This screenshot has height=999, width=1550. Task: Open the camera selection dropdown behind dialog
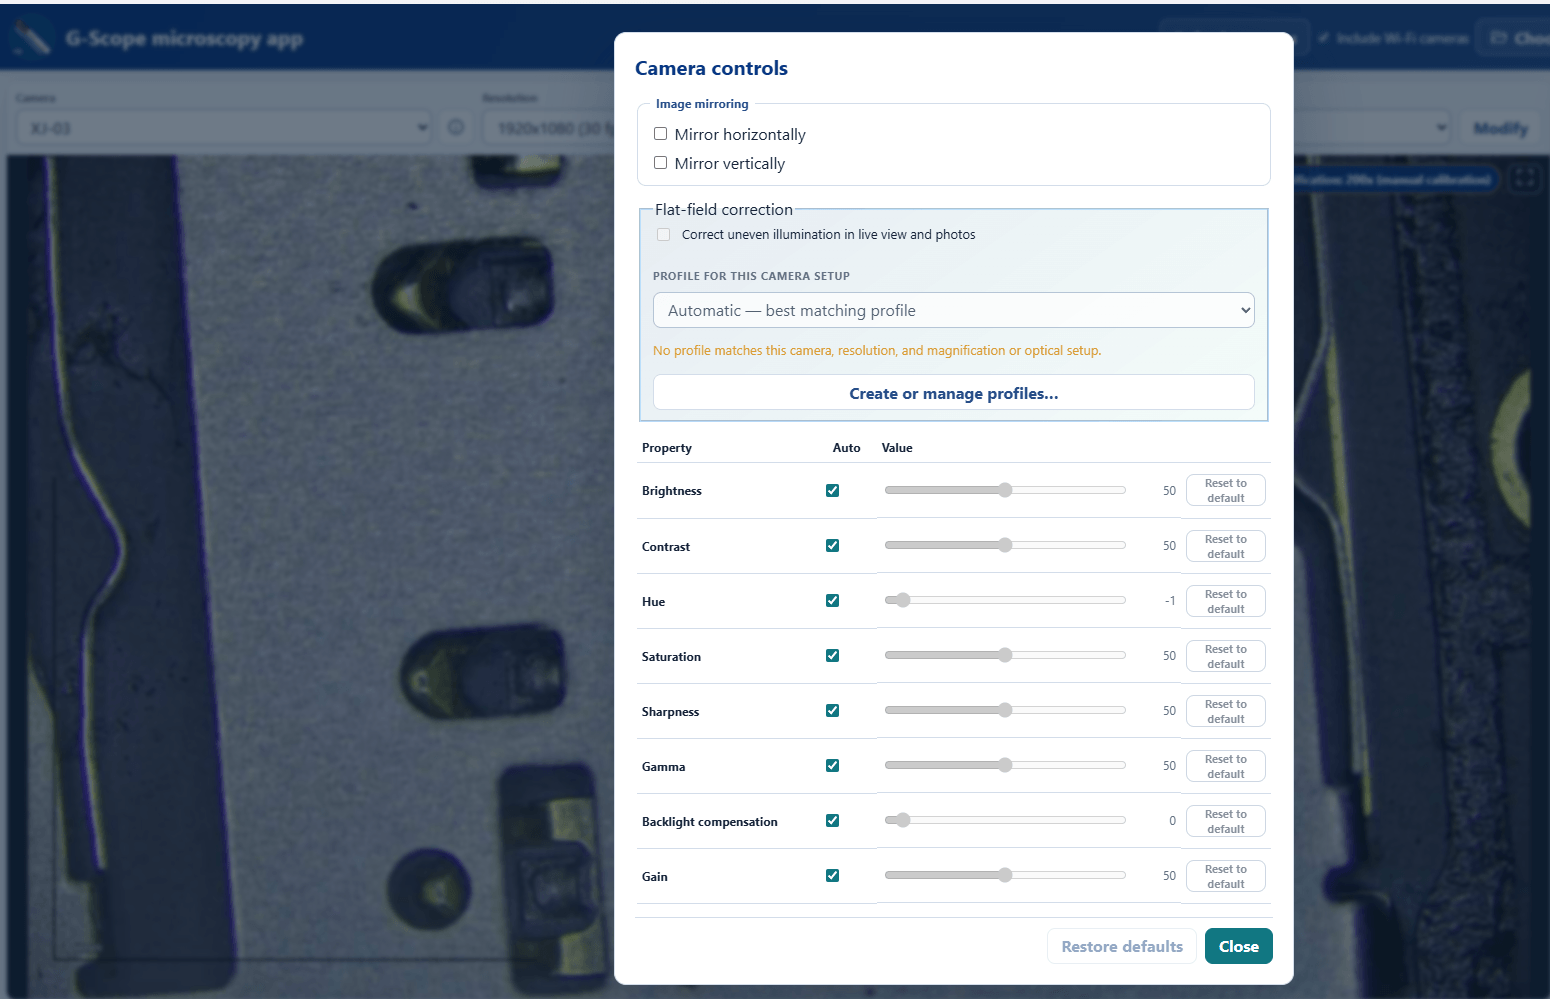pos(225,128)
